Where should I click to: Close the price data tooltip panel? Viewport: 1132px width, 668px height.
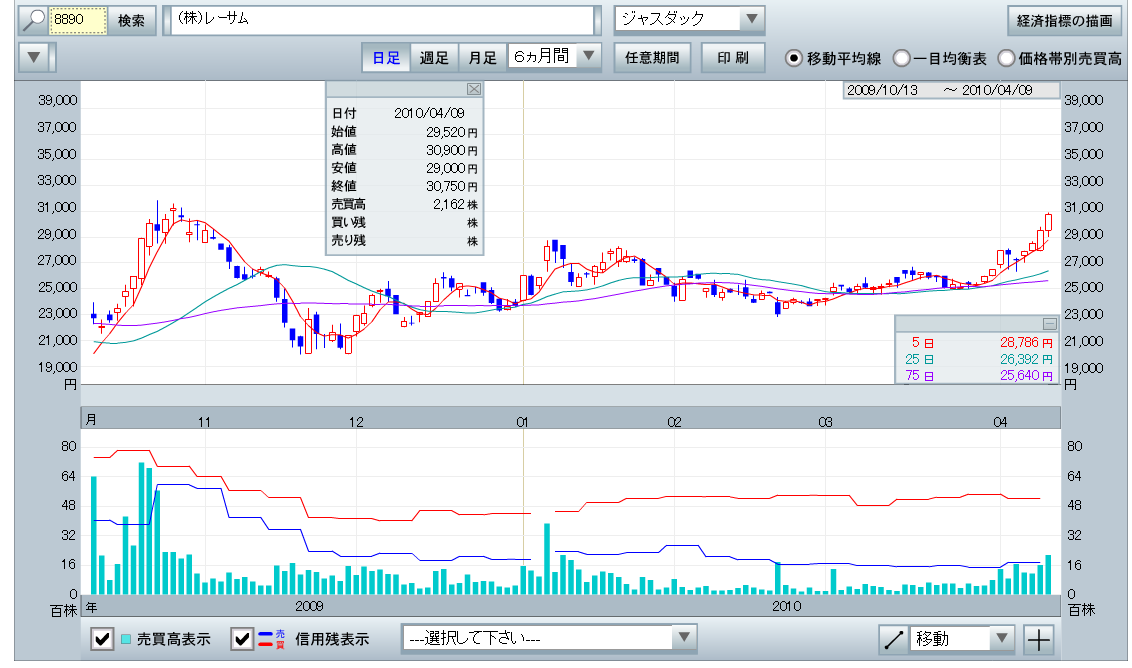point(474,89)
